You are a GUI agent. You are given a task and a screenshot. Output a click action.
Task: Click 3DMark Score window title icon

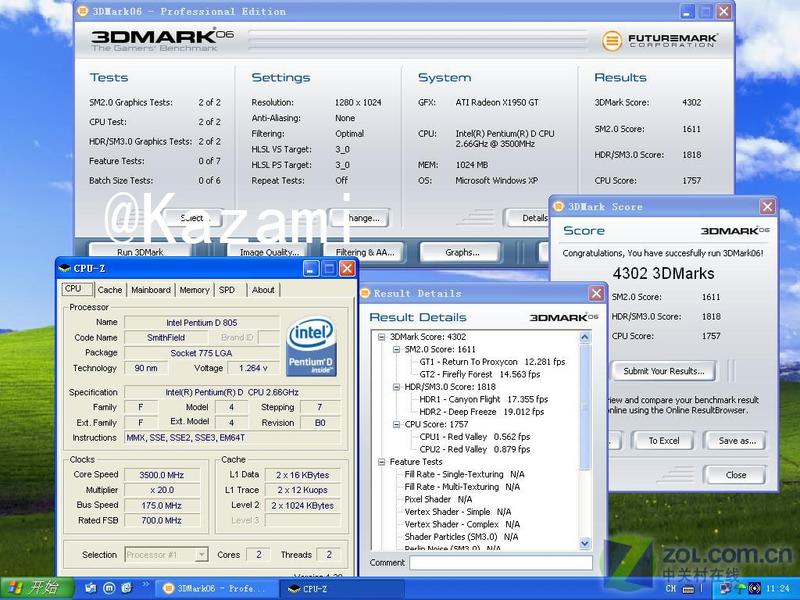click(558, 206)
